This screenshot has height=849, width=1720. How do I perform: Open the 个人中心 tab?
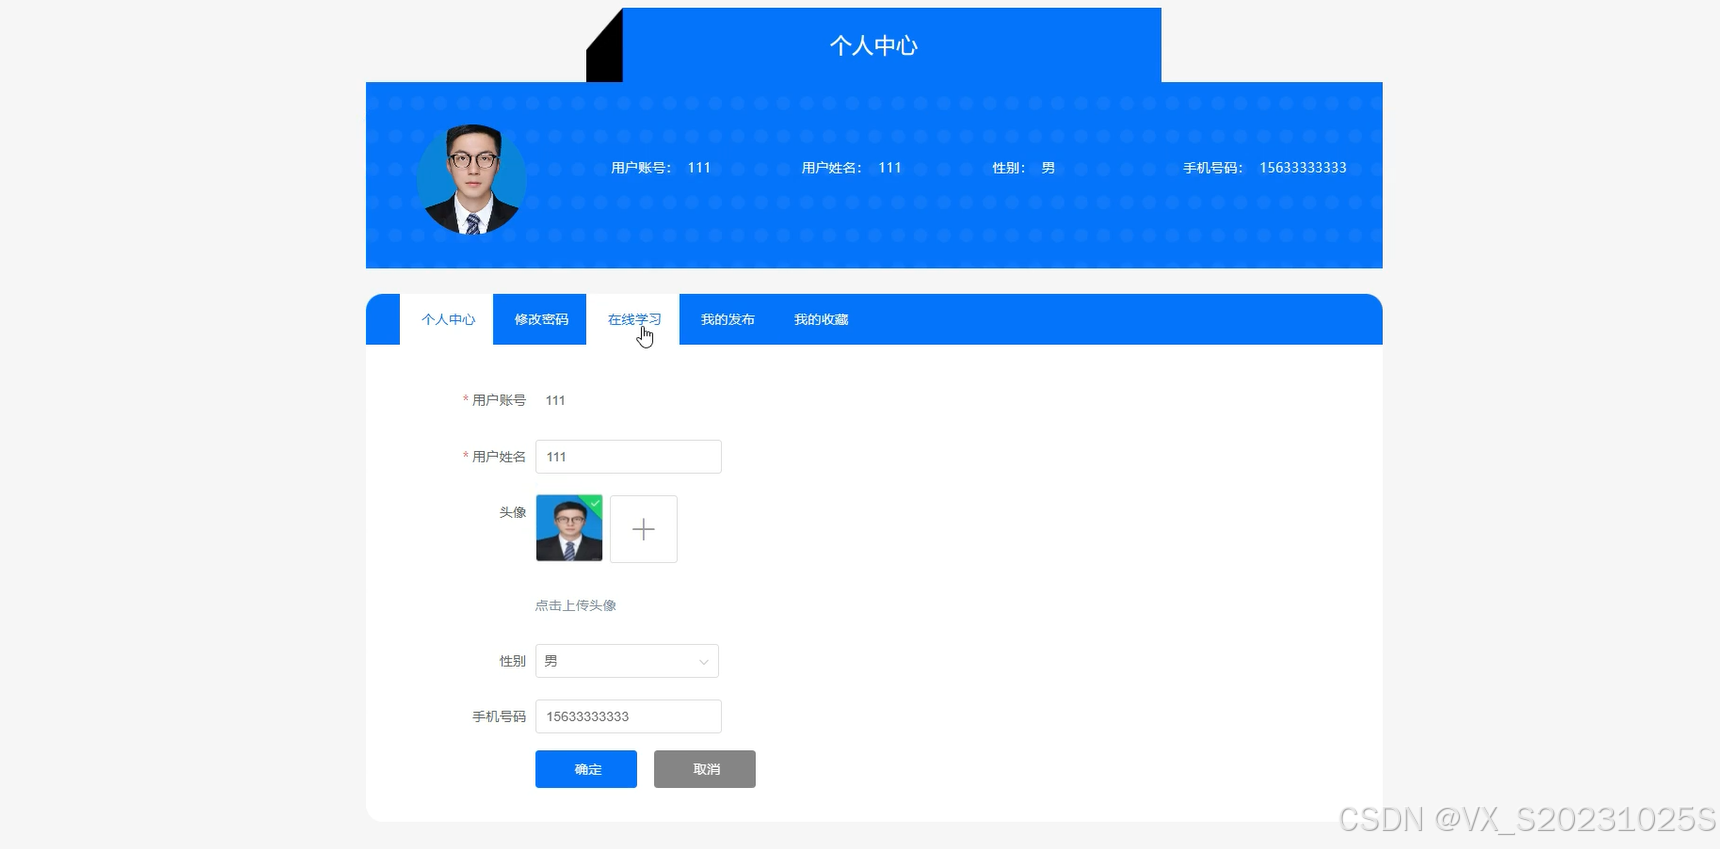[447, 319]
